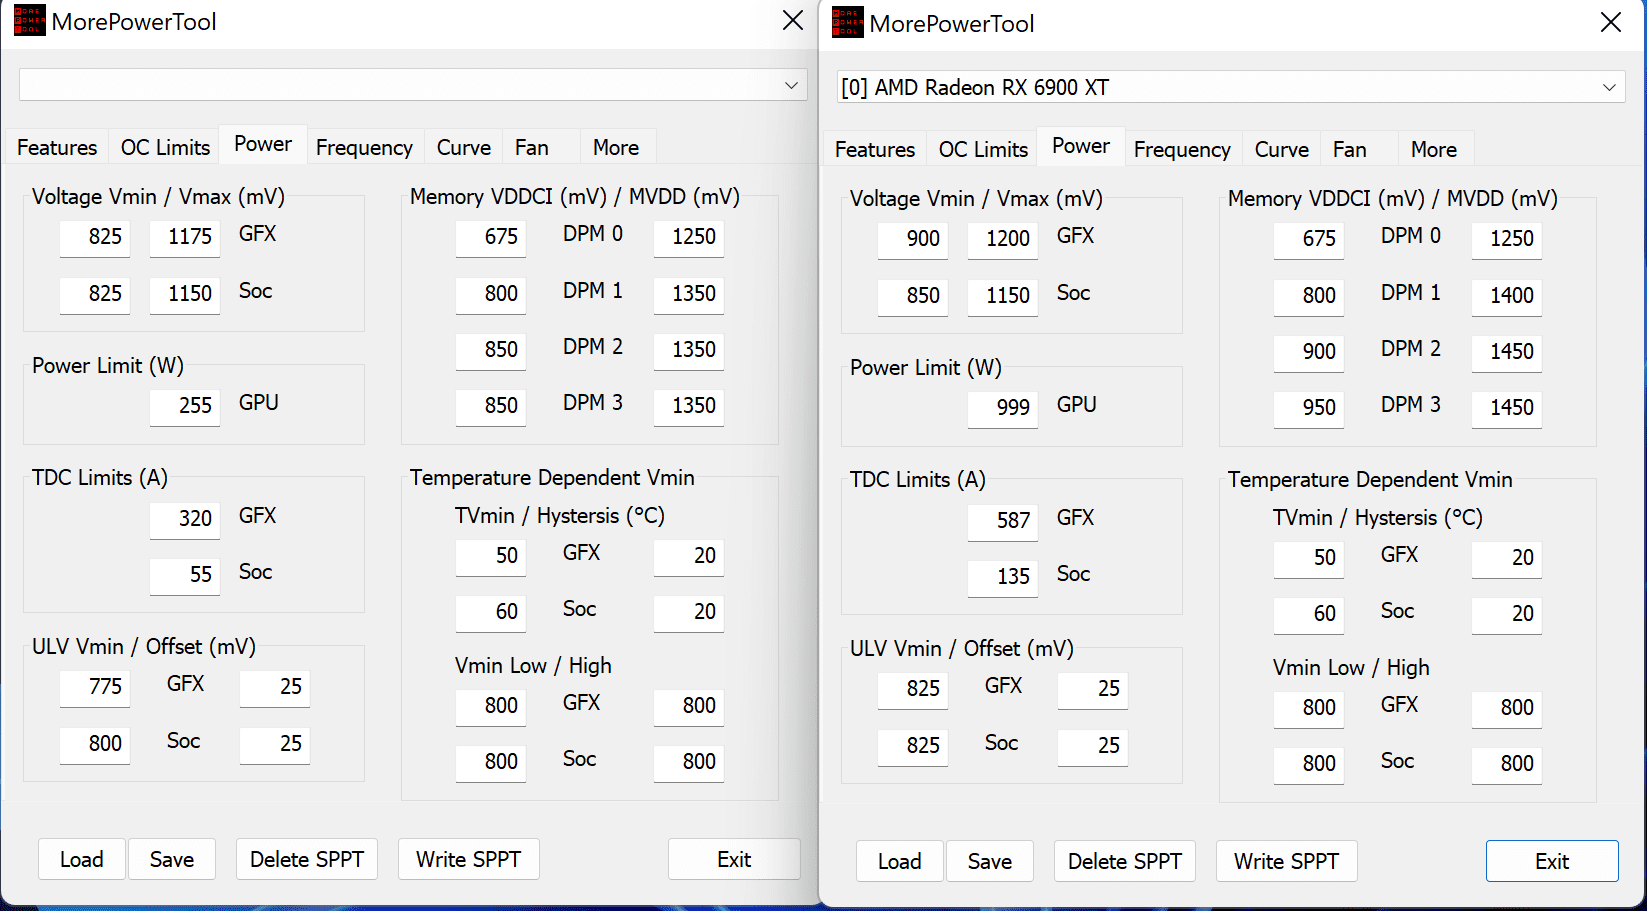
Task: Click Exit button in right window
Action: pyautogui.click(x=1552, y=861)
